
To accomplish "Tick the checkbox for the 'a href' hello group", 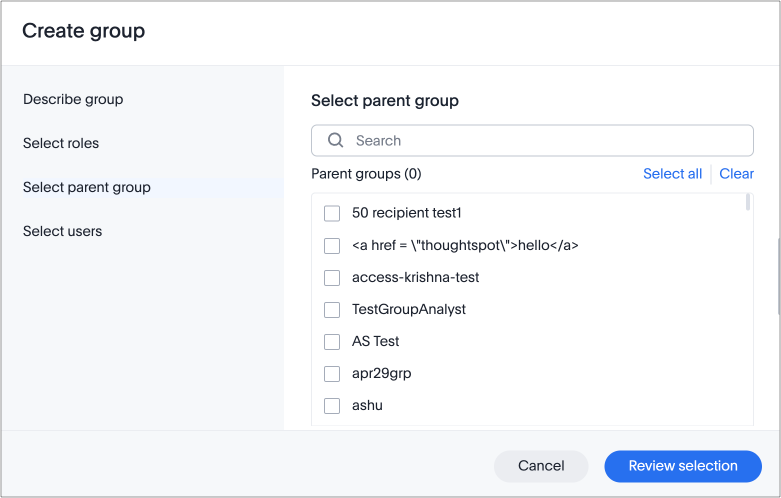I will tap(332, 245).
